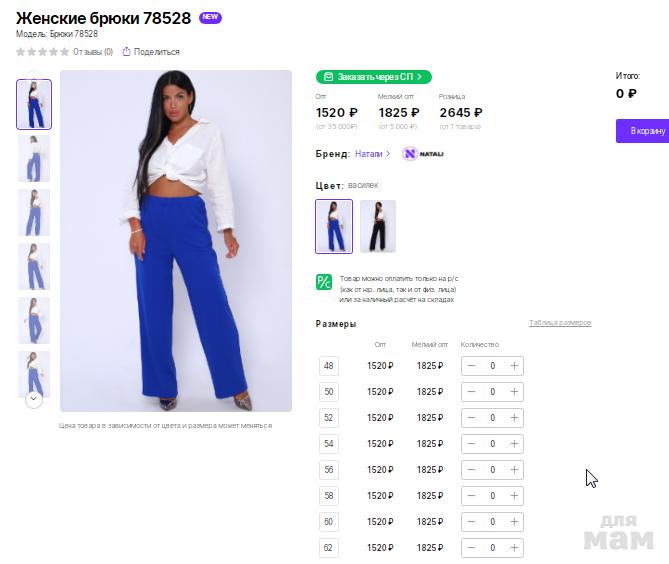Image resolution: width=669 pixels, height=564 pixels.
Task: Click the Share (Поделиться) icon
Action: 127,52
